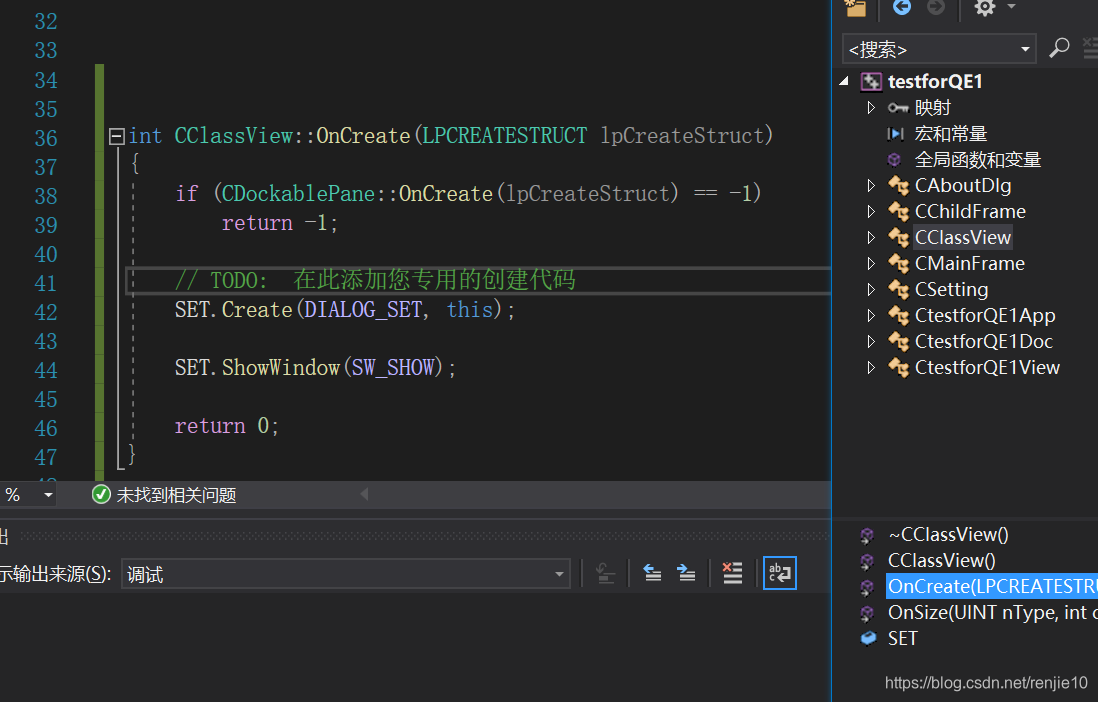This screenshot has height=702, width=1098.
Task: Click the method icon beside CClassView()
Action: pyautogui.click(x=867, y=561)
